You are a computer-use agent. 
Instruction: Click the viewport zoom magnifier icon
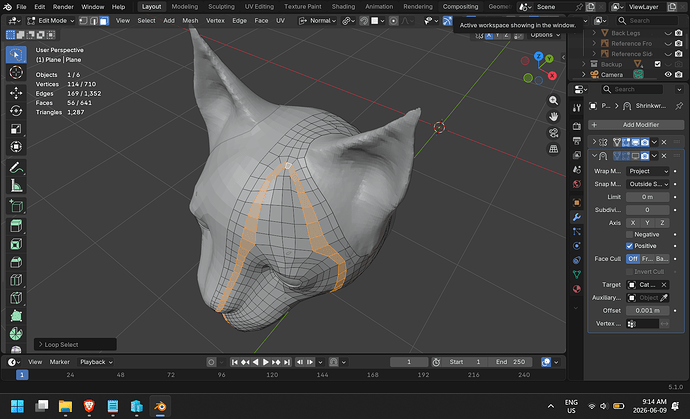coord(553,101)
